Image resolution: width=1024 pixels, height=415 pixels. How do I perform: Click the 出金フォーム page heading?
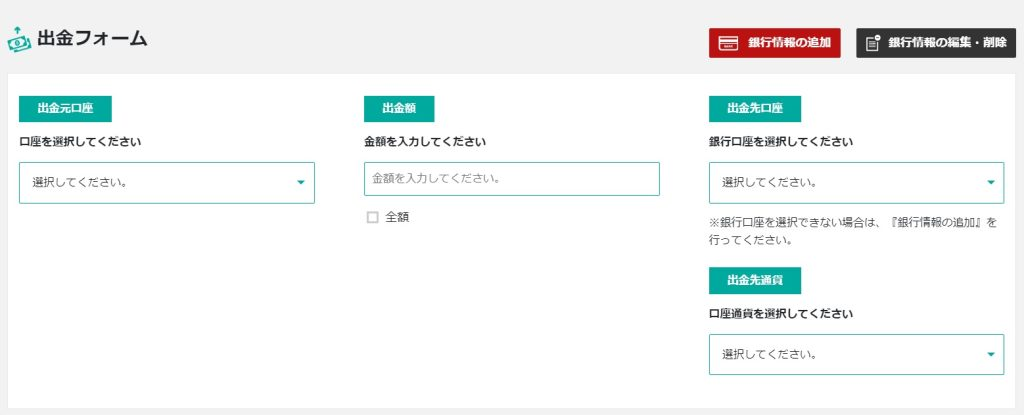pyautogui.click(x=92, y=39)
